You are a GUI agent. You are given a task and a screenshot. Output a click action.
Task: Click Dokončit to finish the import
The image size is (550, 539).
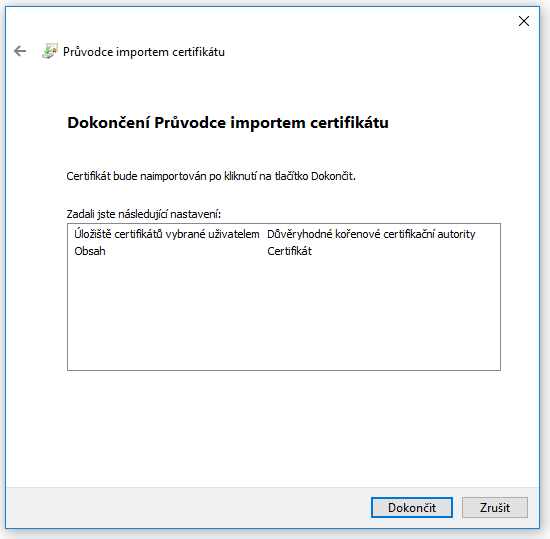pyautogui.click(x=412, y=507)
